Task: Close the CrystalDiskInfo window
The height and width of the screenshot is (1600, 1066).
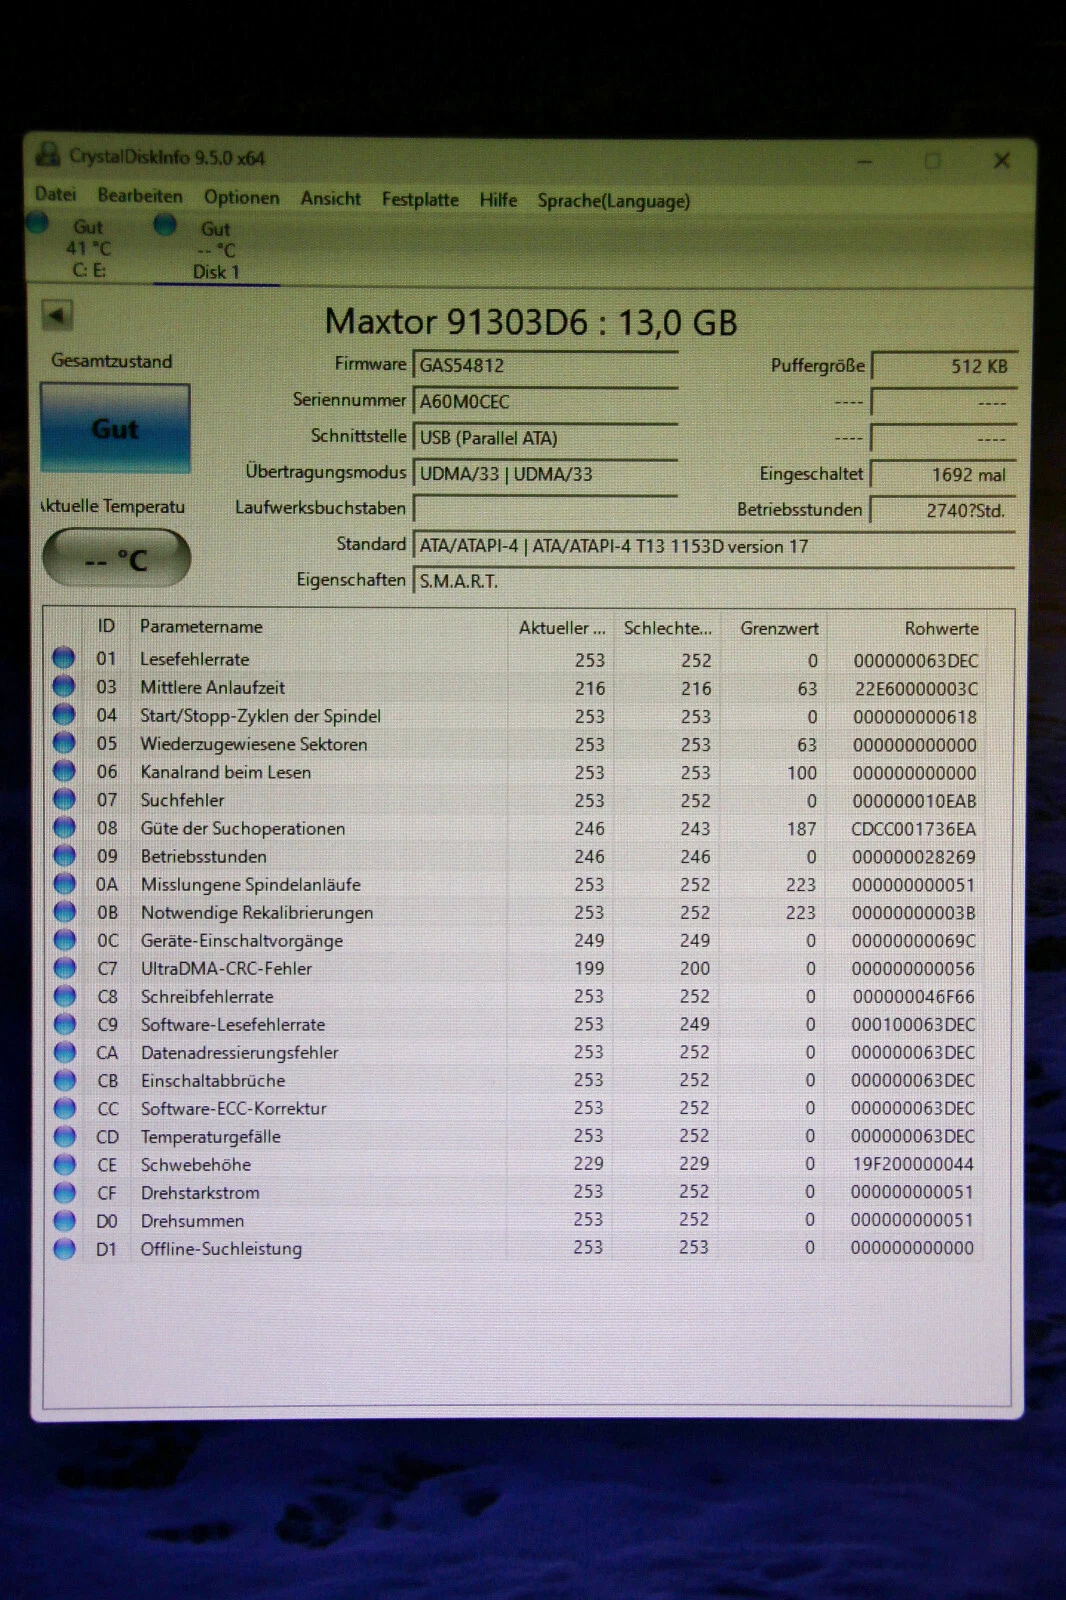Action: pos(1001,160)
